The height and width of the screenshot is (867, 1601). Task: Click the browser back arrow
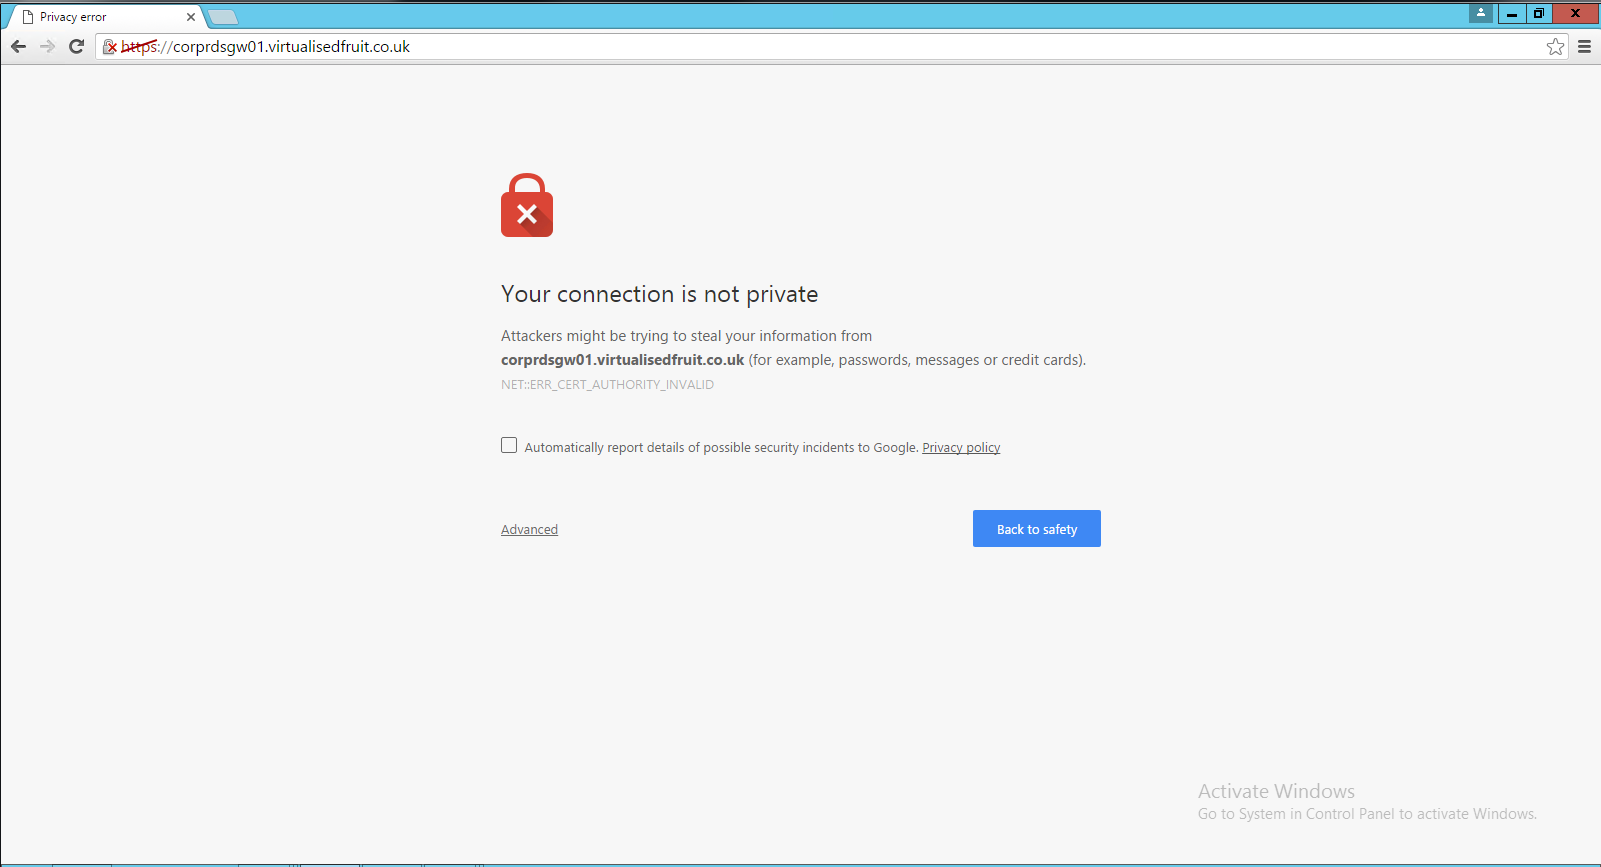tap(18, 47)
